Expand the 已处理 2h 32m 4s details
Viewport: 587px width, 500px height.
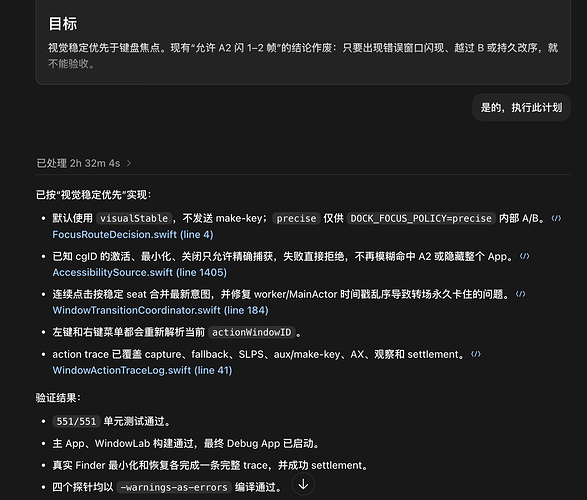click(x=84, y=163)
